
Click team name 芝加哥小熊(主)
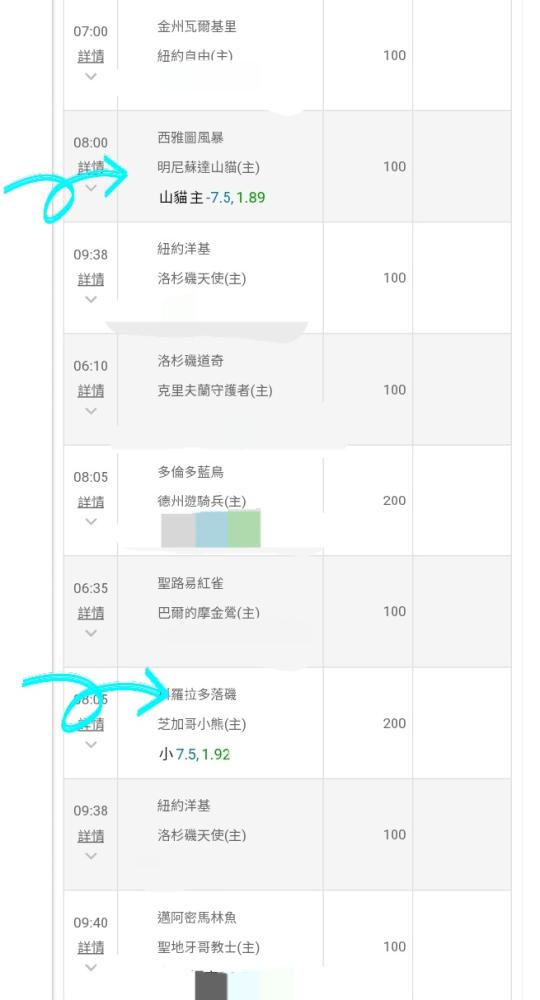tap(201, 724)
